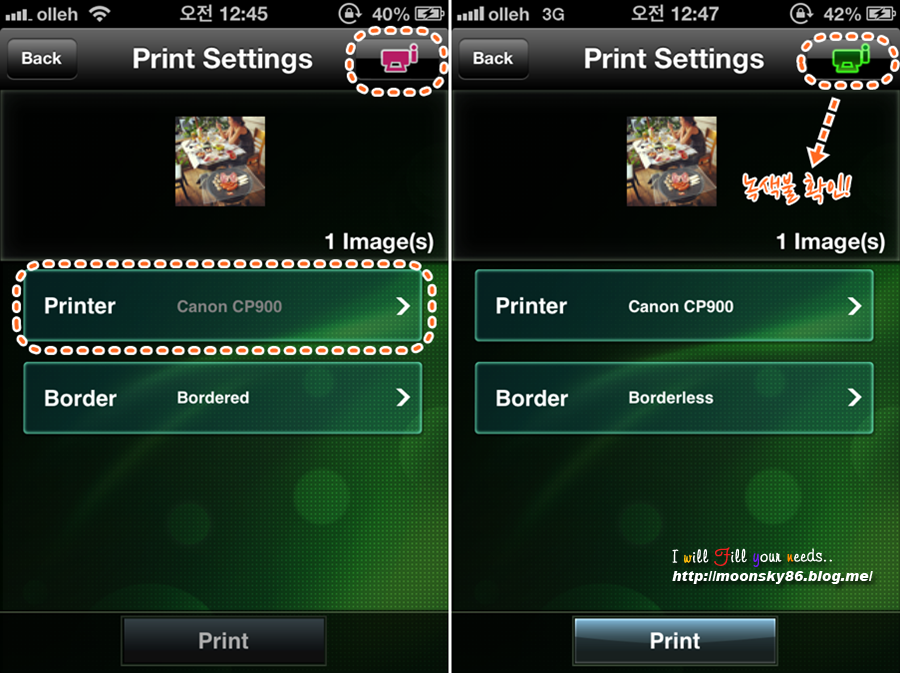Tap battery icon beside 42%
The height and width of the screenshot is (673, 900).
[880, 13]
